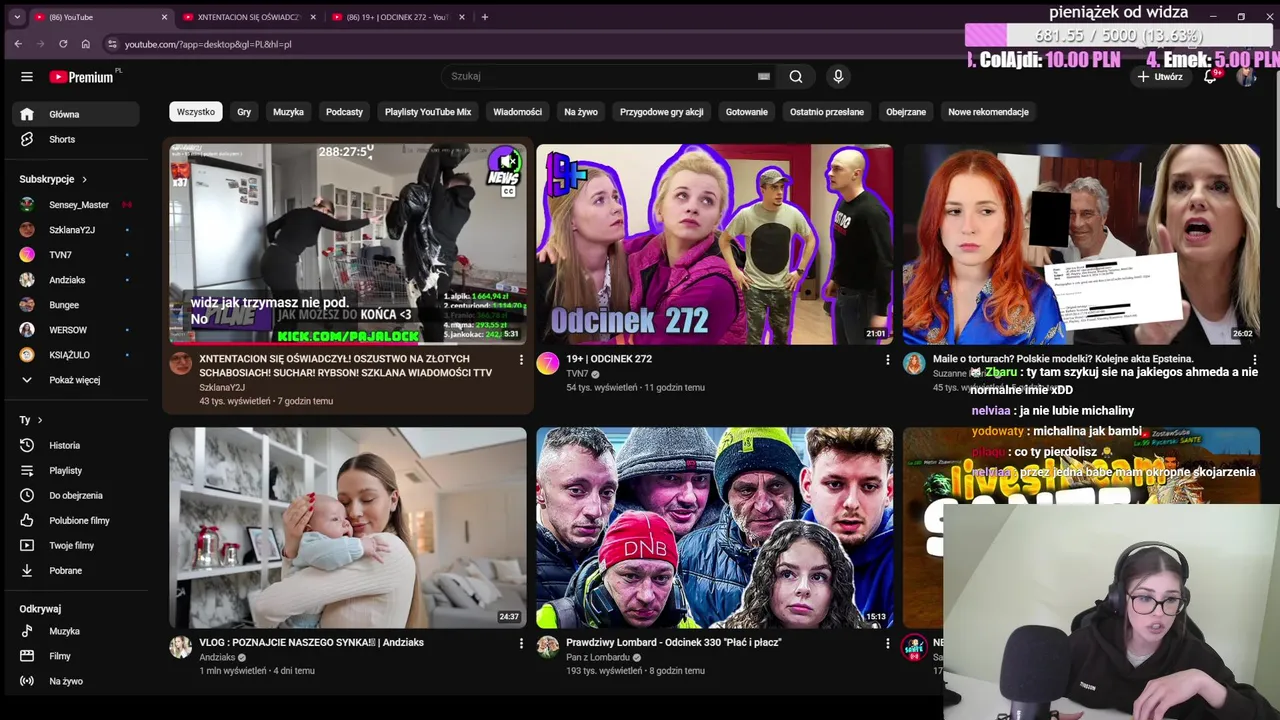Open Pobrane downloads in sidebar
1280x720 pixels.
[x=76, y=570]
